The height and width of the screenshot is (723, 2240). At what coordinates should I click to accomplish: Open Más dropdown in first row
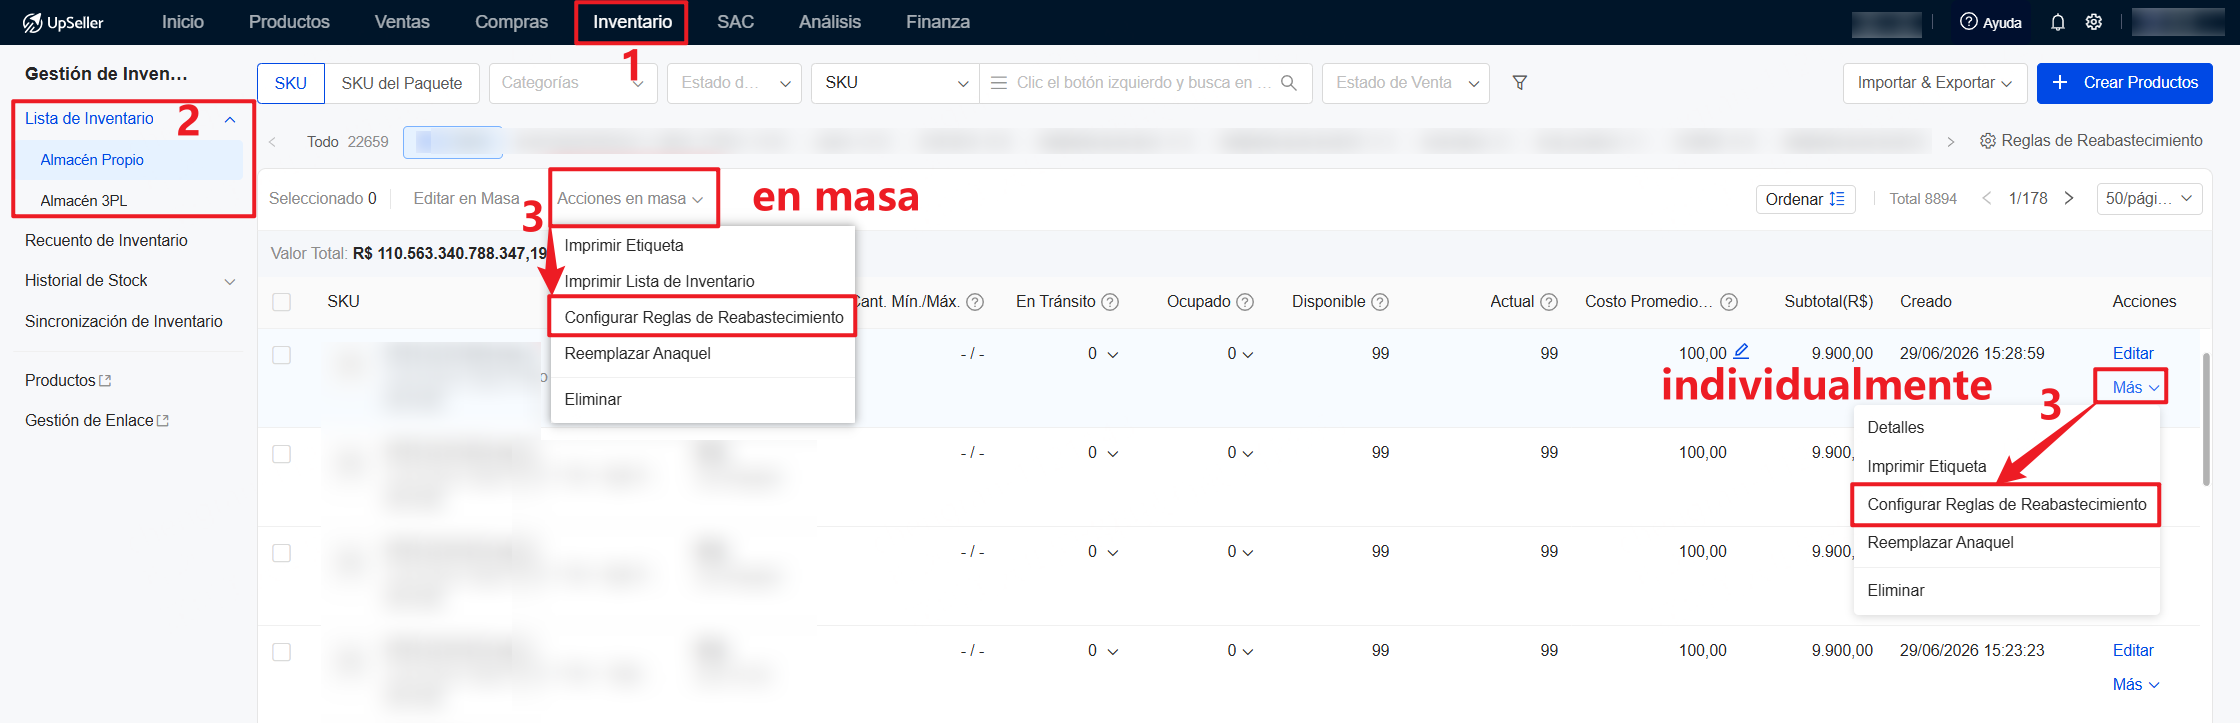[x=2135, y=388]
